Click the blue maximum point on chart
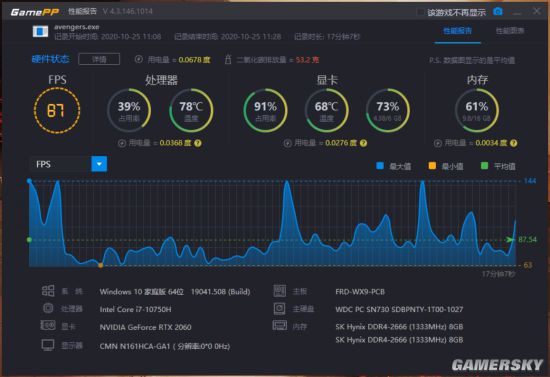550x377 pixels. 29,181
